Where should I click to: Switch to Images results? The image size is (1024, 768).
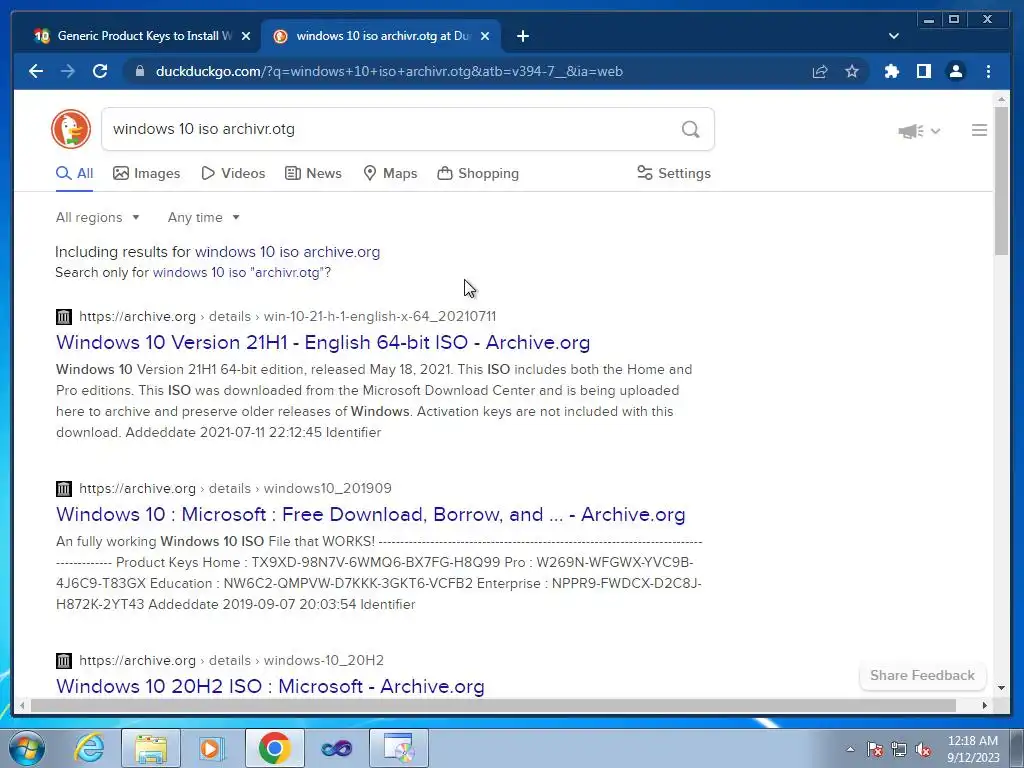coord(146,173)
